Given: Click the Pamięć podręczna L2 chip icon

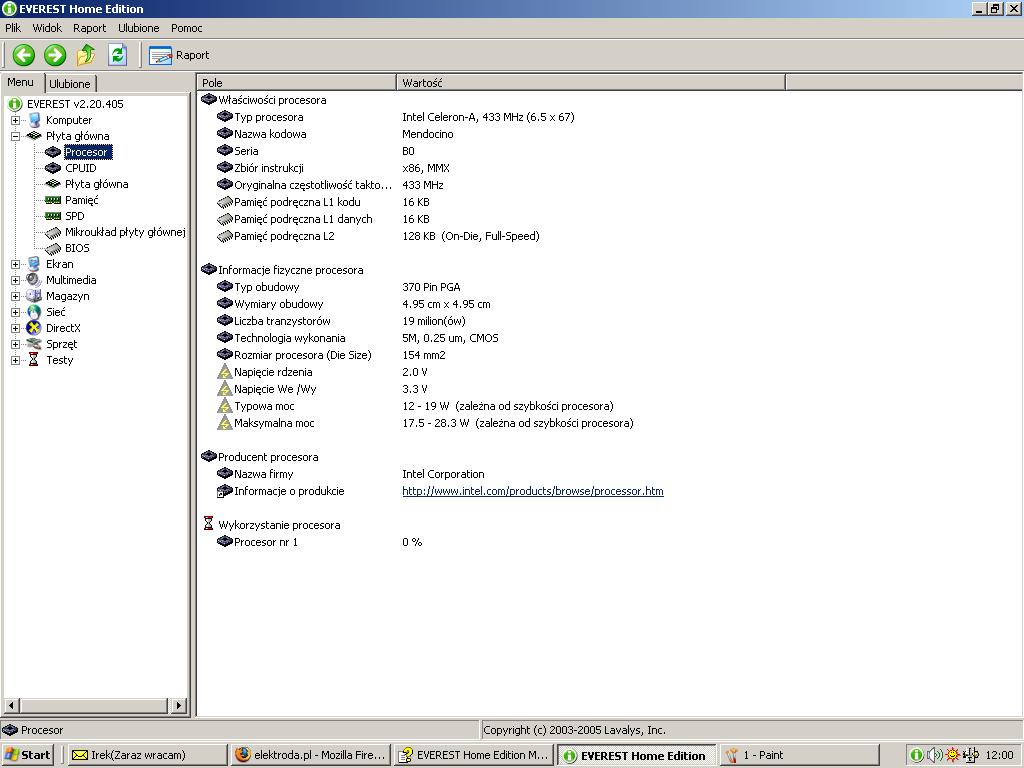Looking at the screenshot, I should click(x=225, y=236).
